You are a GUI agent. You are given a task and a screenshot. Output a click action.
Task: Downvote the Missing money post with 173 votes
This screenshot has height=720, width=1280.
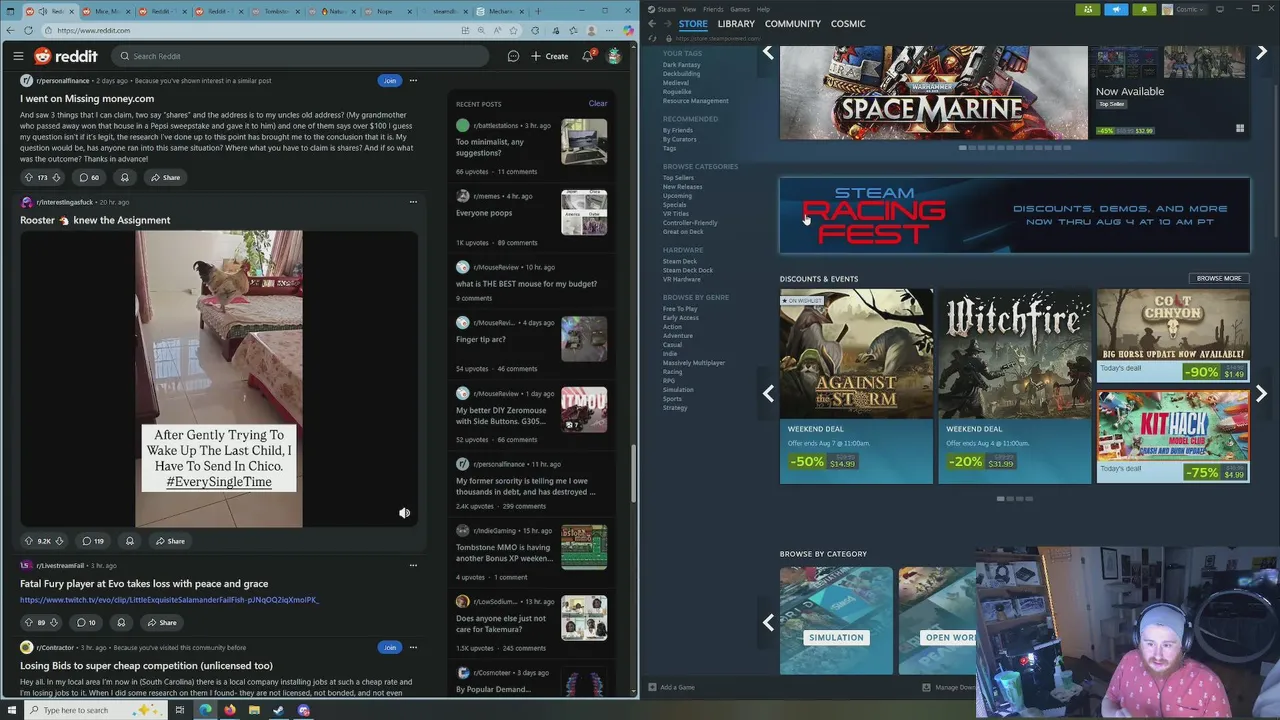click(56, 177)
